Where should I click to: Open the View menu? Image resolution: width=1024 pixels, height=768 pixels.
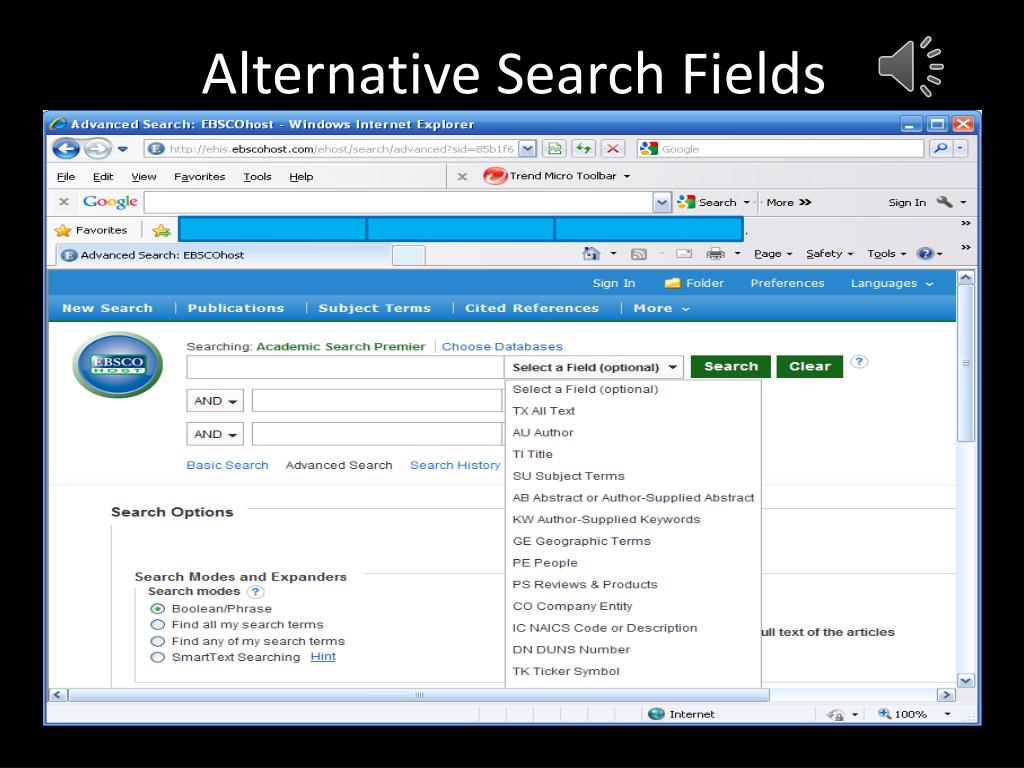click(144, 176)
